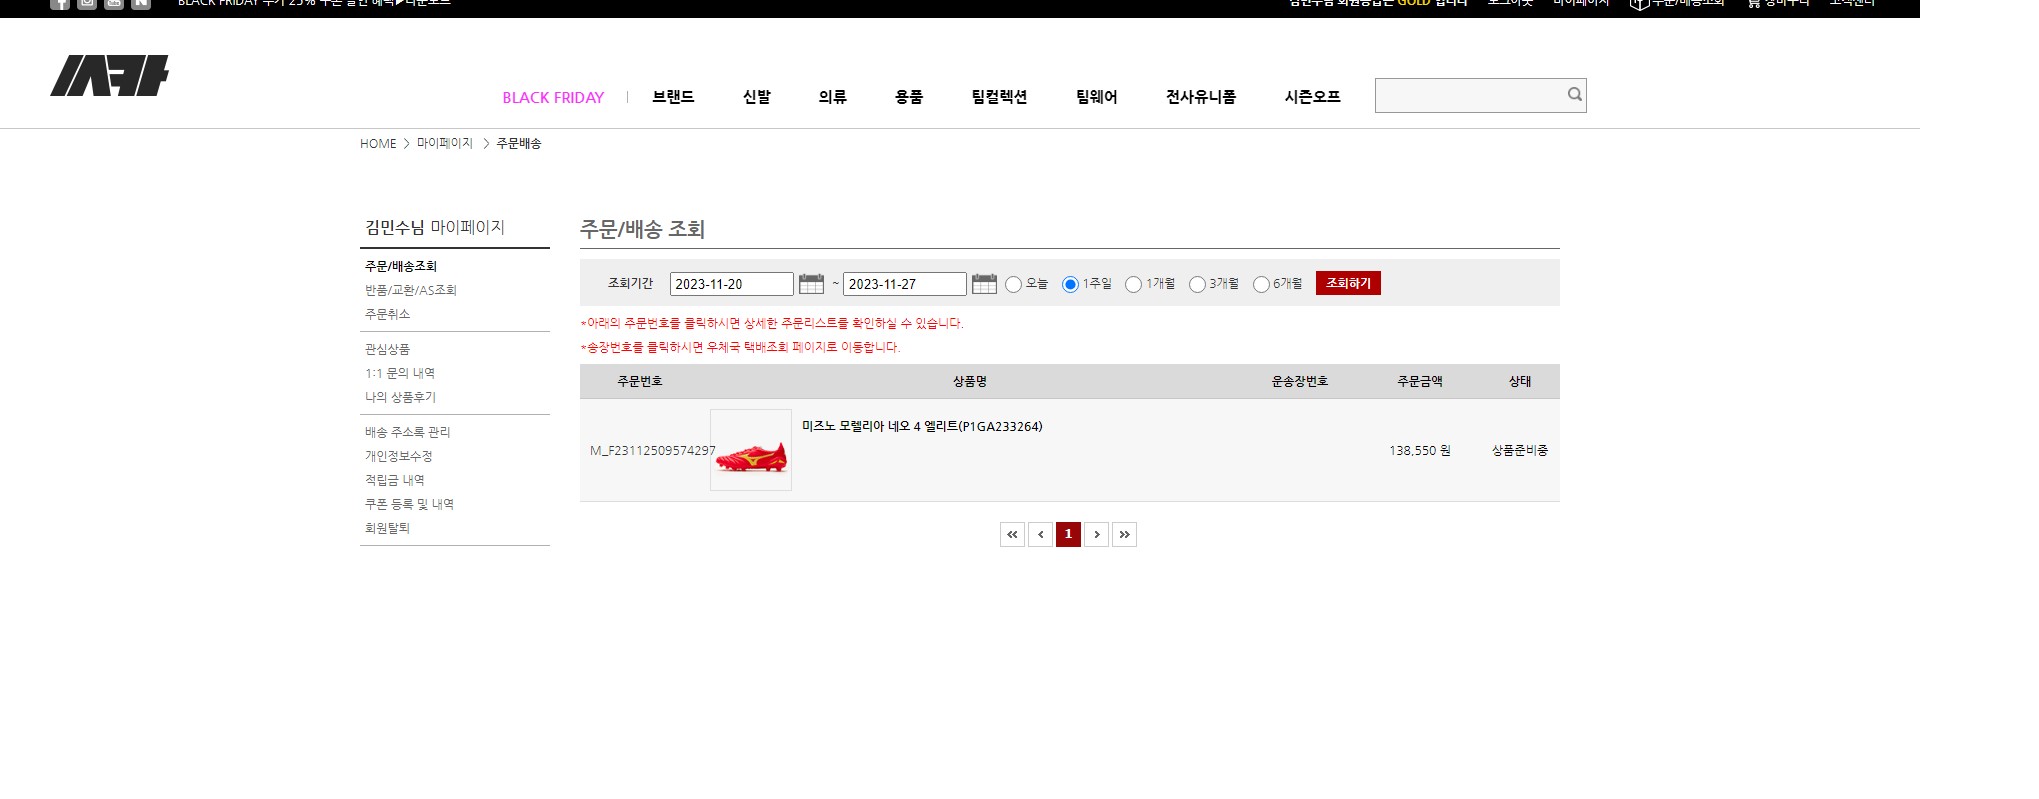2039x799 pixels.
Task: Open the 전사유니폼 menu
Action: 1201,97
